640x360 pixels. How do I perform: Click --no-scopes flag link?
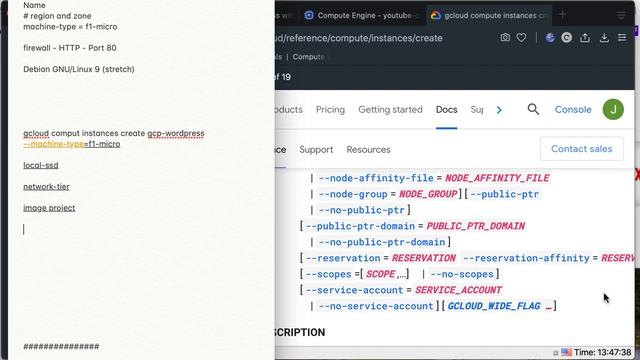pyautogui.click(x=462, y=274)
